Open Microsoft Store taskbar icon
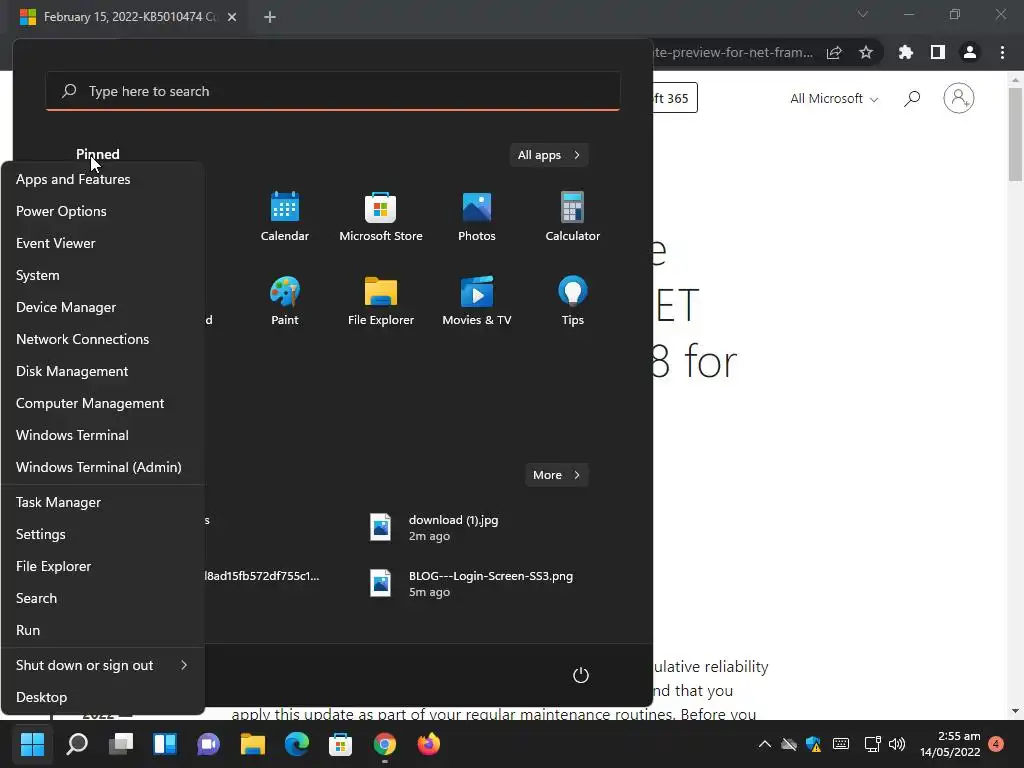This screenshot has width=1024, height=768. click(340, 744)
